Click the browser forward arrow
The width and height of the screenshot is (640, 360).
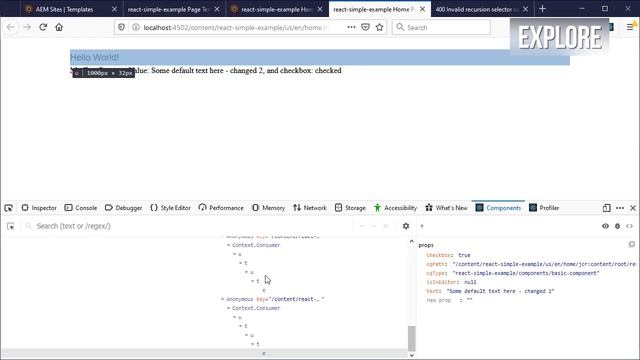tap(27, 27)
